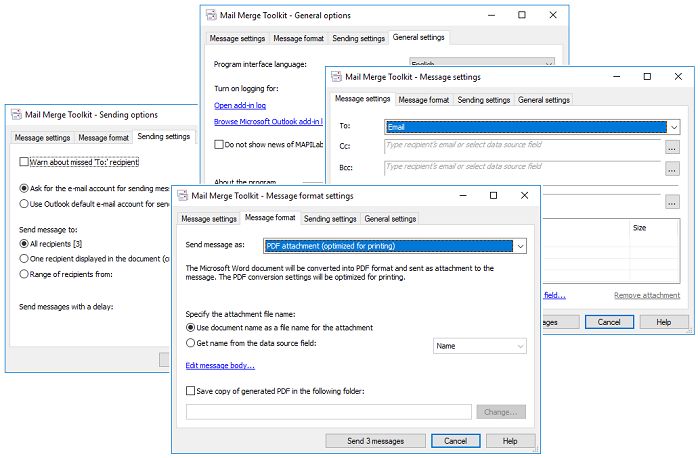Open the Program interface language dropdown
Screen dimensions: 700x458
pyautogui.click(x=482, y=62)
